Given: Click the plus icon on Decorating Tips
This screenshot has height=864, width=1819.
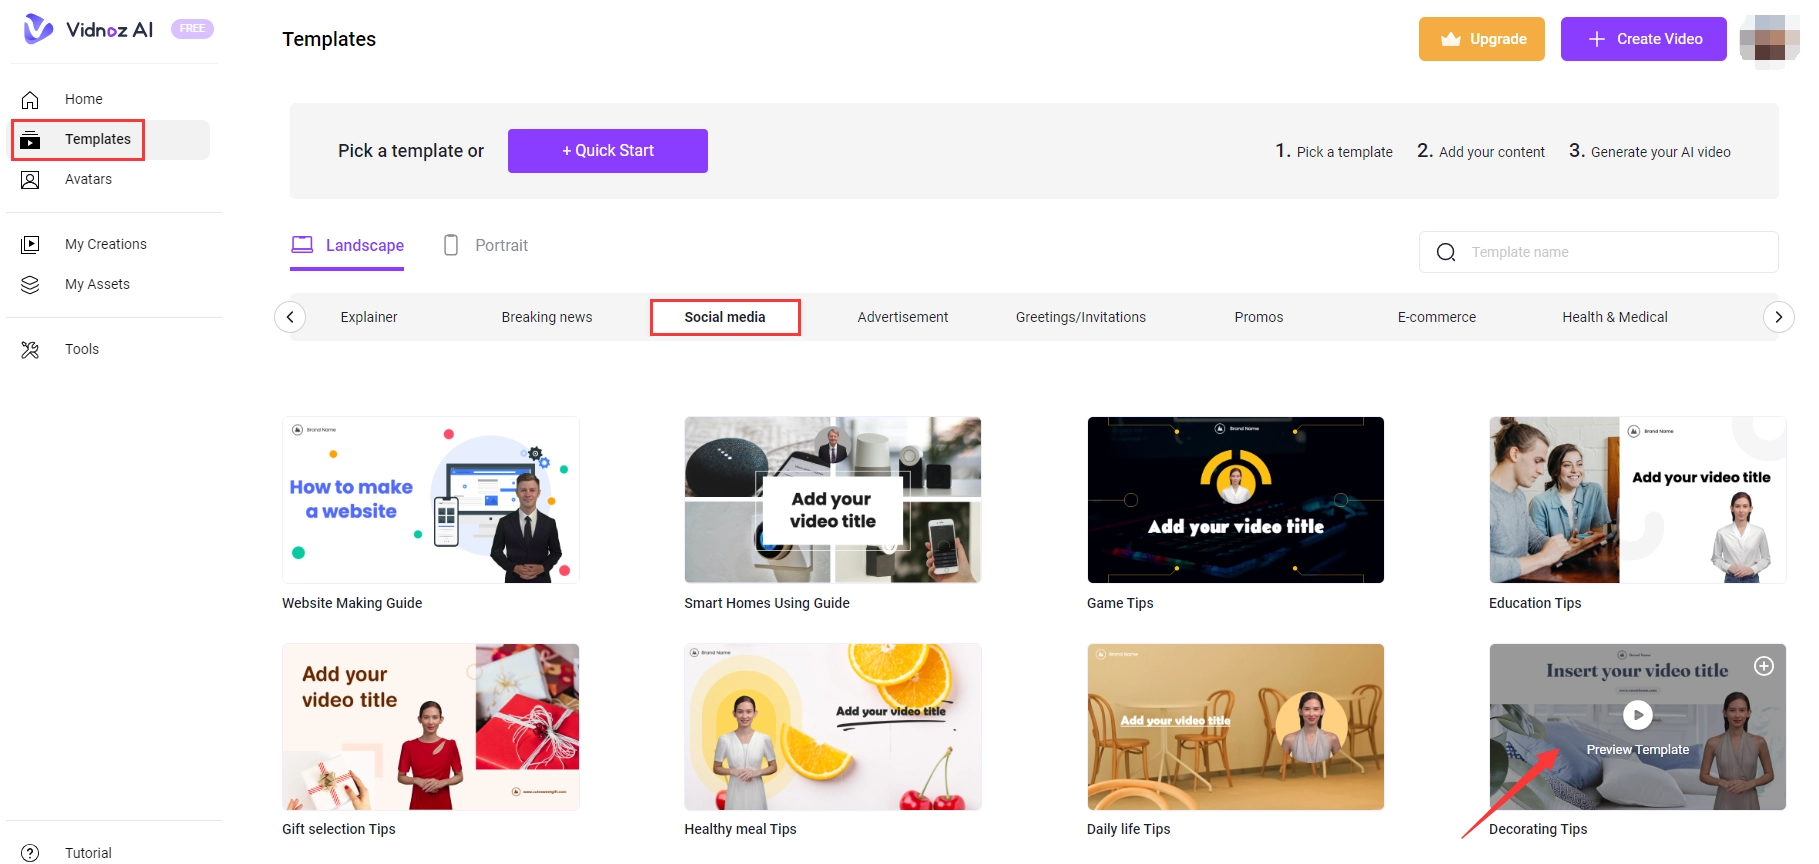Looking at the screenshot, I should pos(1764,666).
